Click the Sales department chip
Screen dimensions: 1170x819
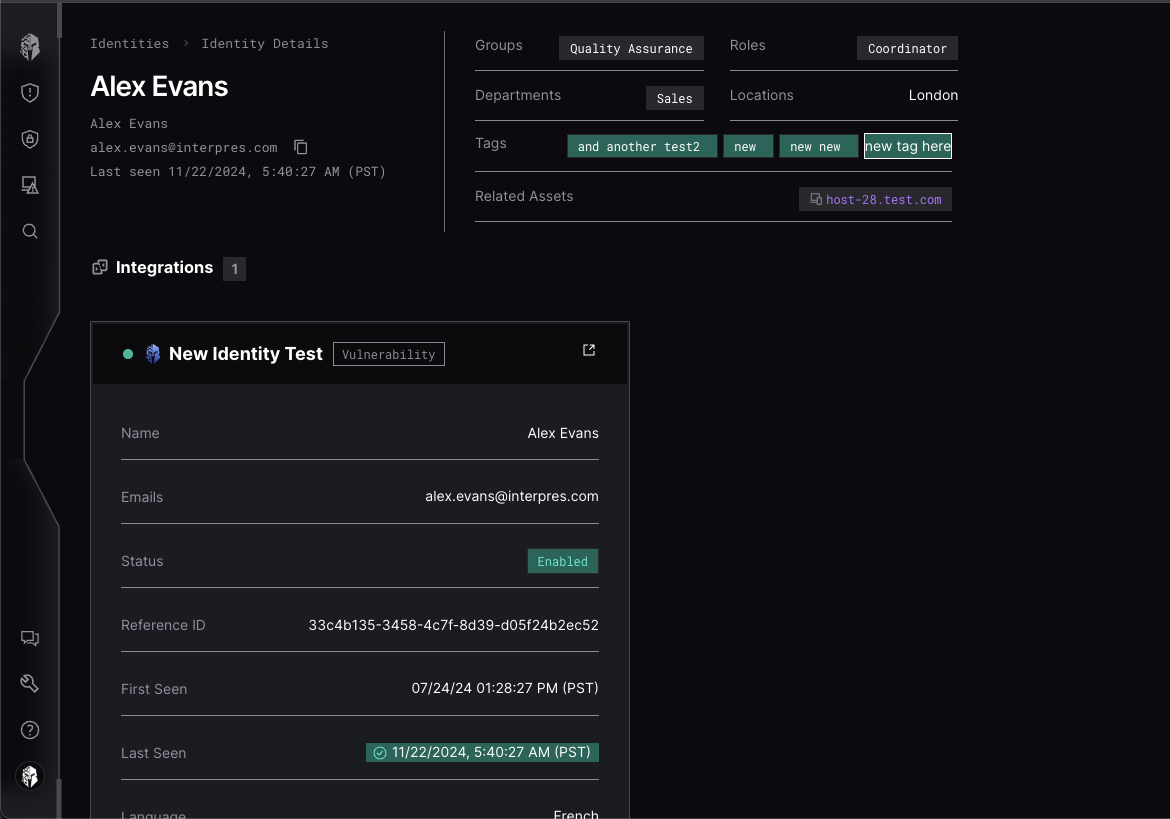coord(674,98)
